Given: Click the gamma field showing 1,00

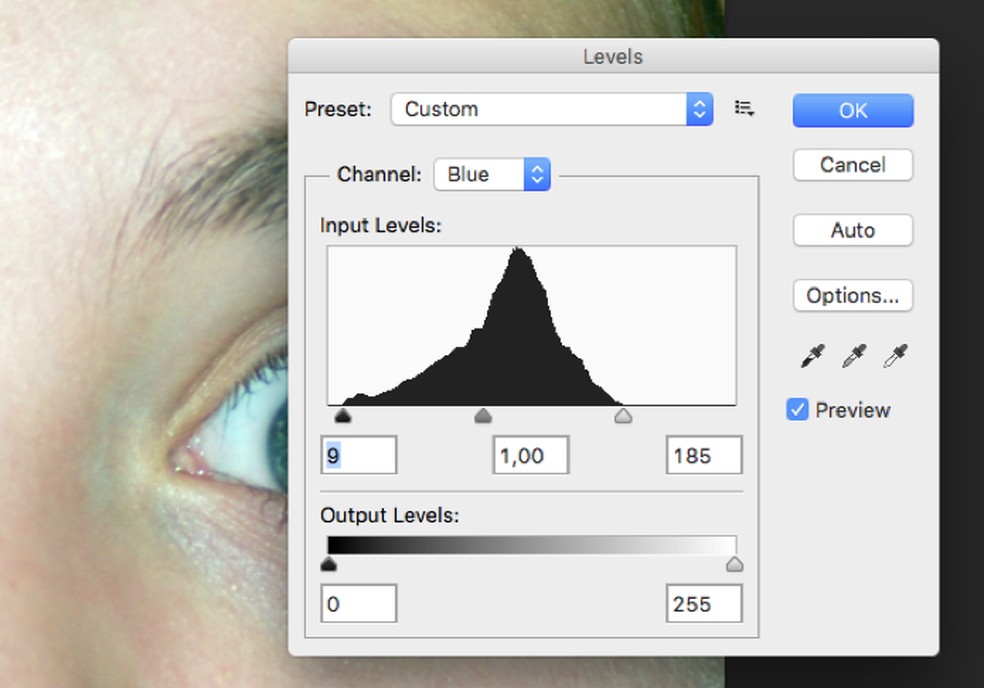Looking at the screenshot, I should tap(531, 456).
